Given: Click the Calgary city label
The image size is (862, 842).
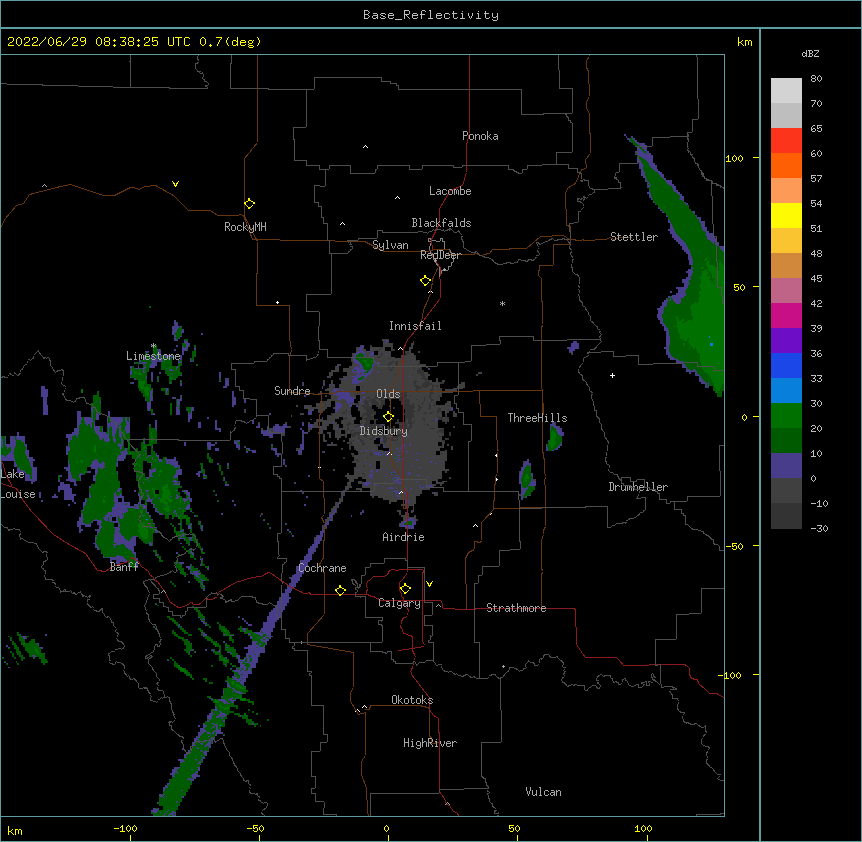Looking at the screenshot, I should pyautogui.click(x=399, y=603).
